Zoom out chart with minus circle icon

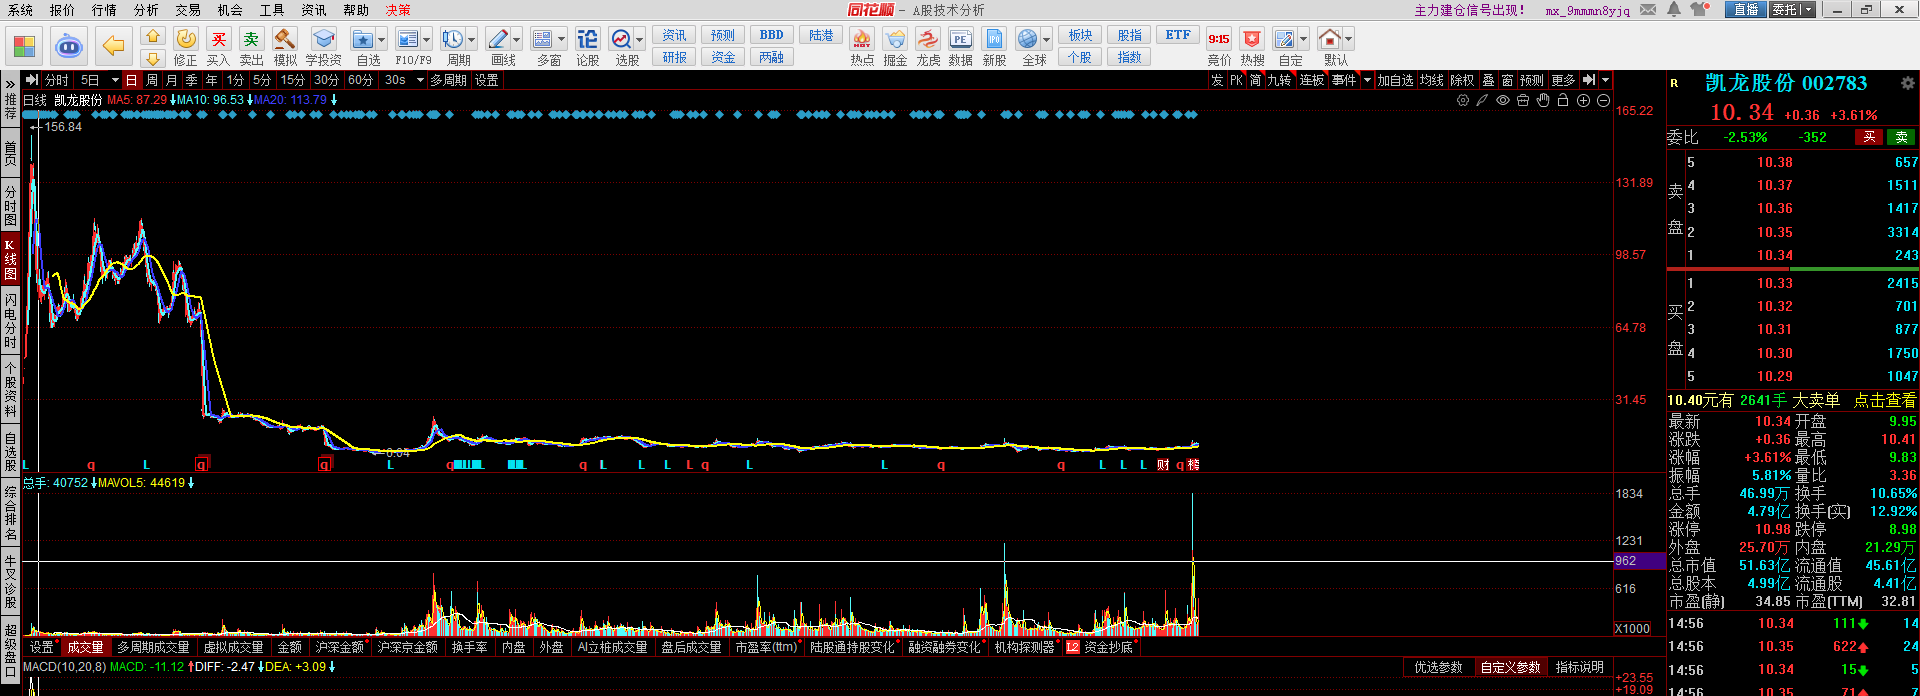[x=1603, y=100]
